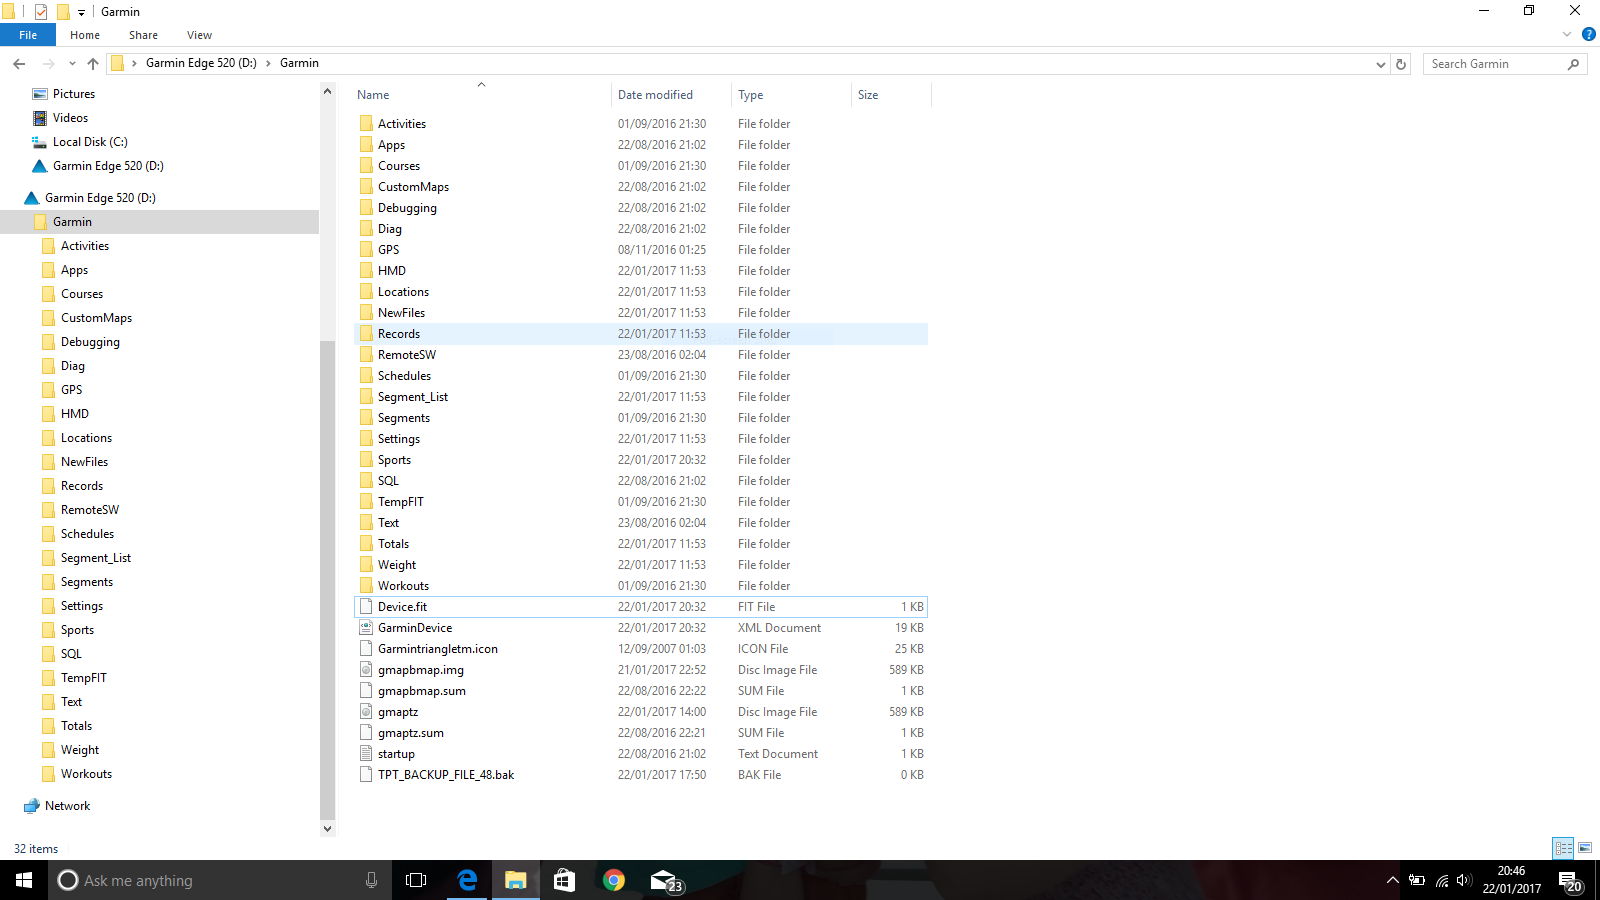The width and height of the screenshot is (1600, 900).
Task: Open the Home ribbon tab
Action: pyautogui.click(x=85, y=35)
